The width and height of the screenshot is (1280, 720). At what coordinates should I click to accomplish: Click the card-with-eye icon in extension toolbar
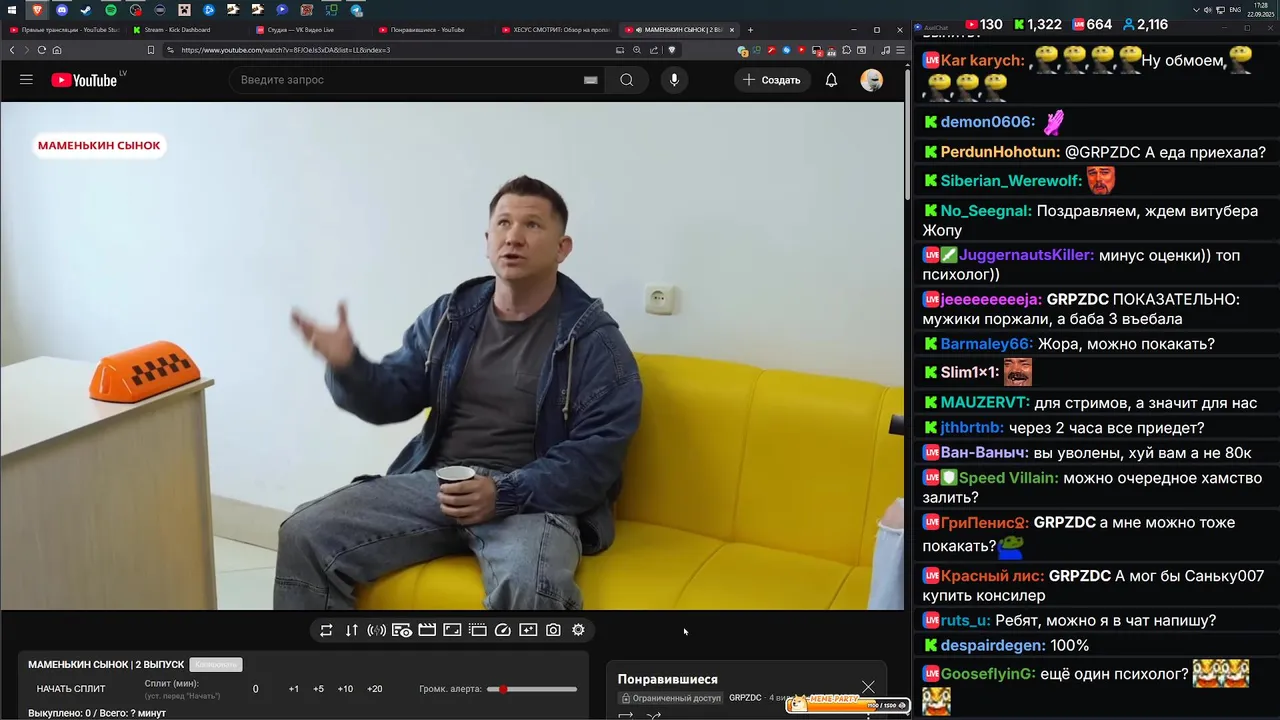click(402, 630)
